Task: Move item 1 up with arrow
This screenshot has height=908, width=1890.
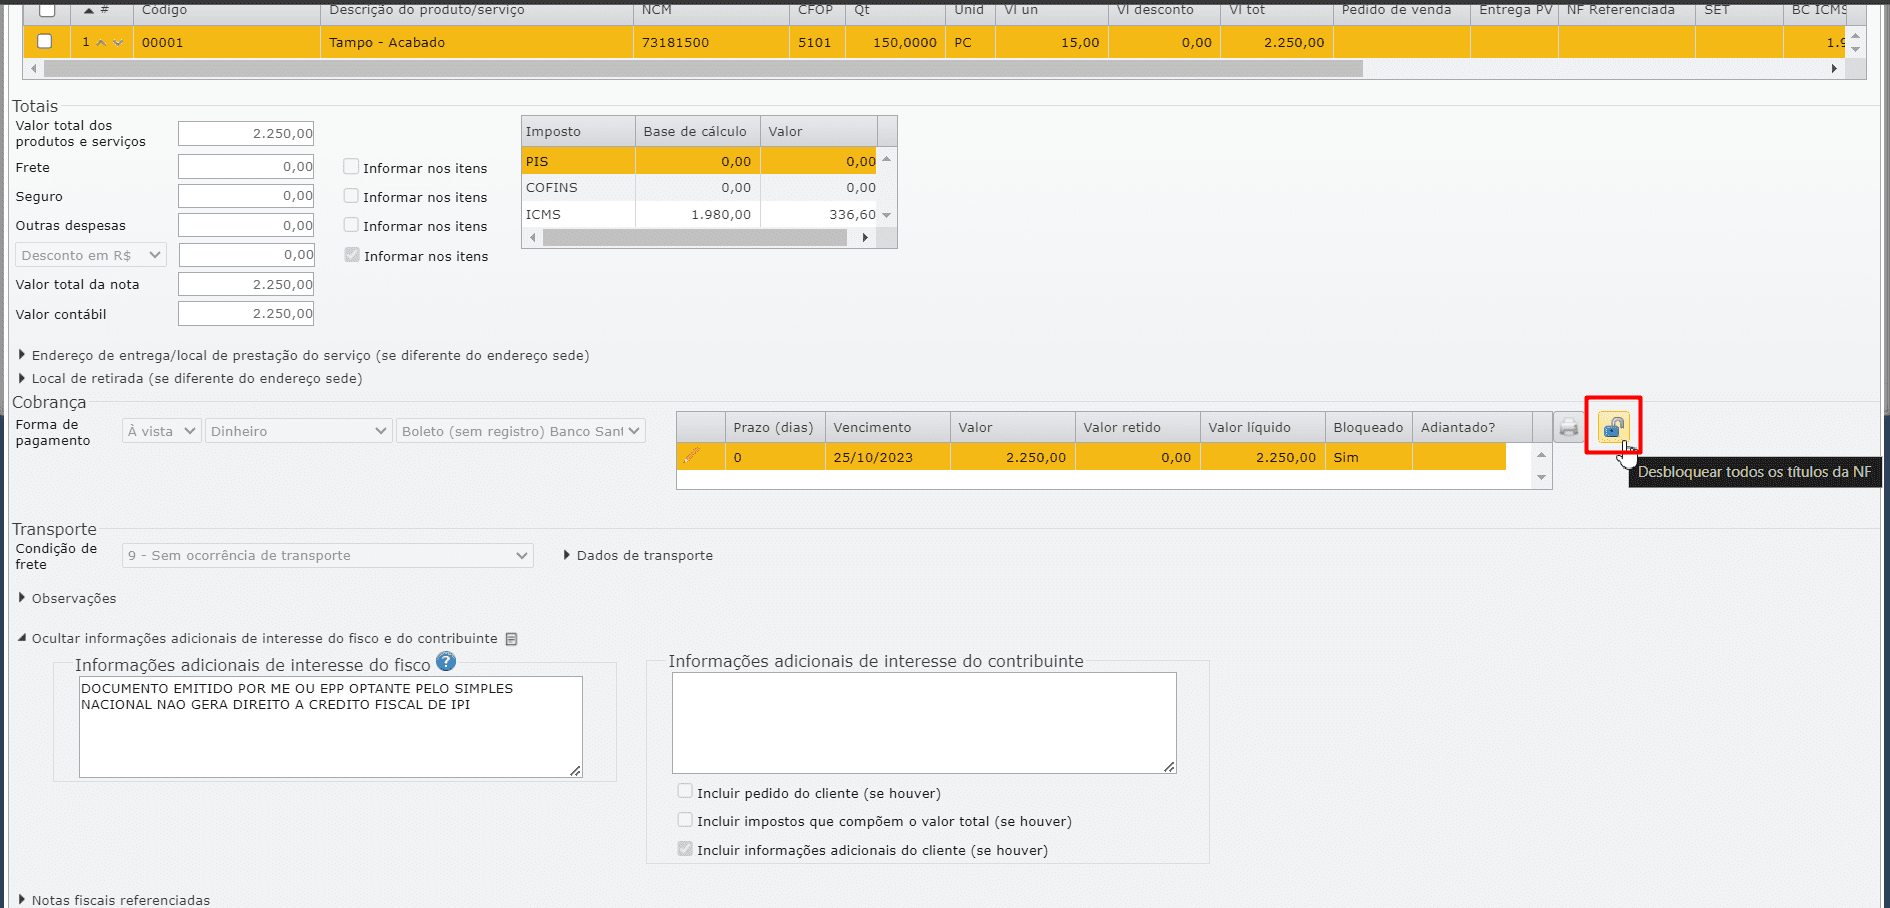Action: [x=101, y=42]
